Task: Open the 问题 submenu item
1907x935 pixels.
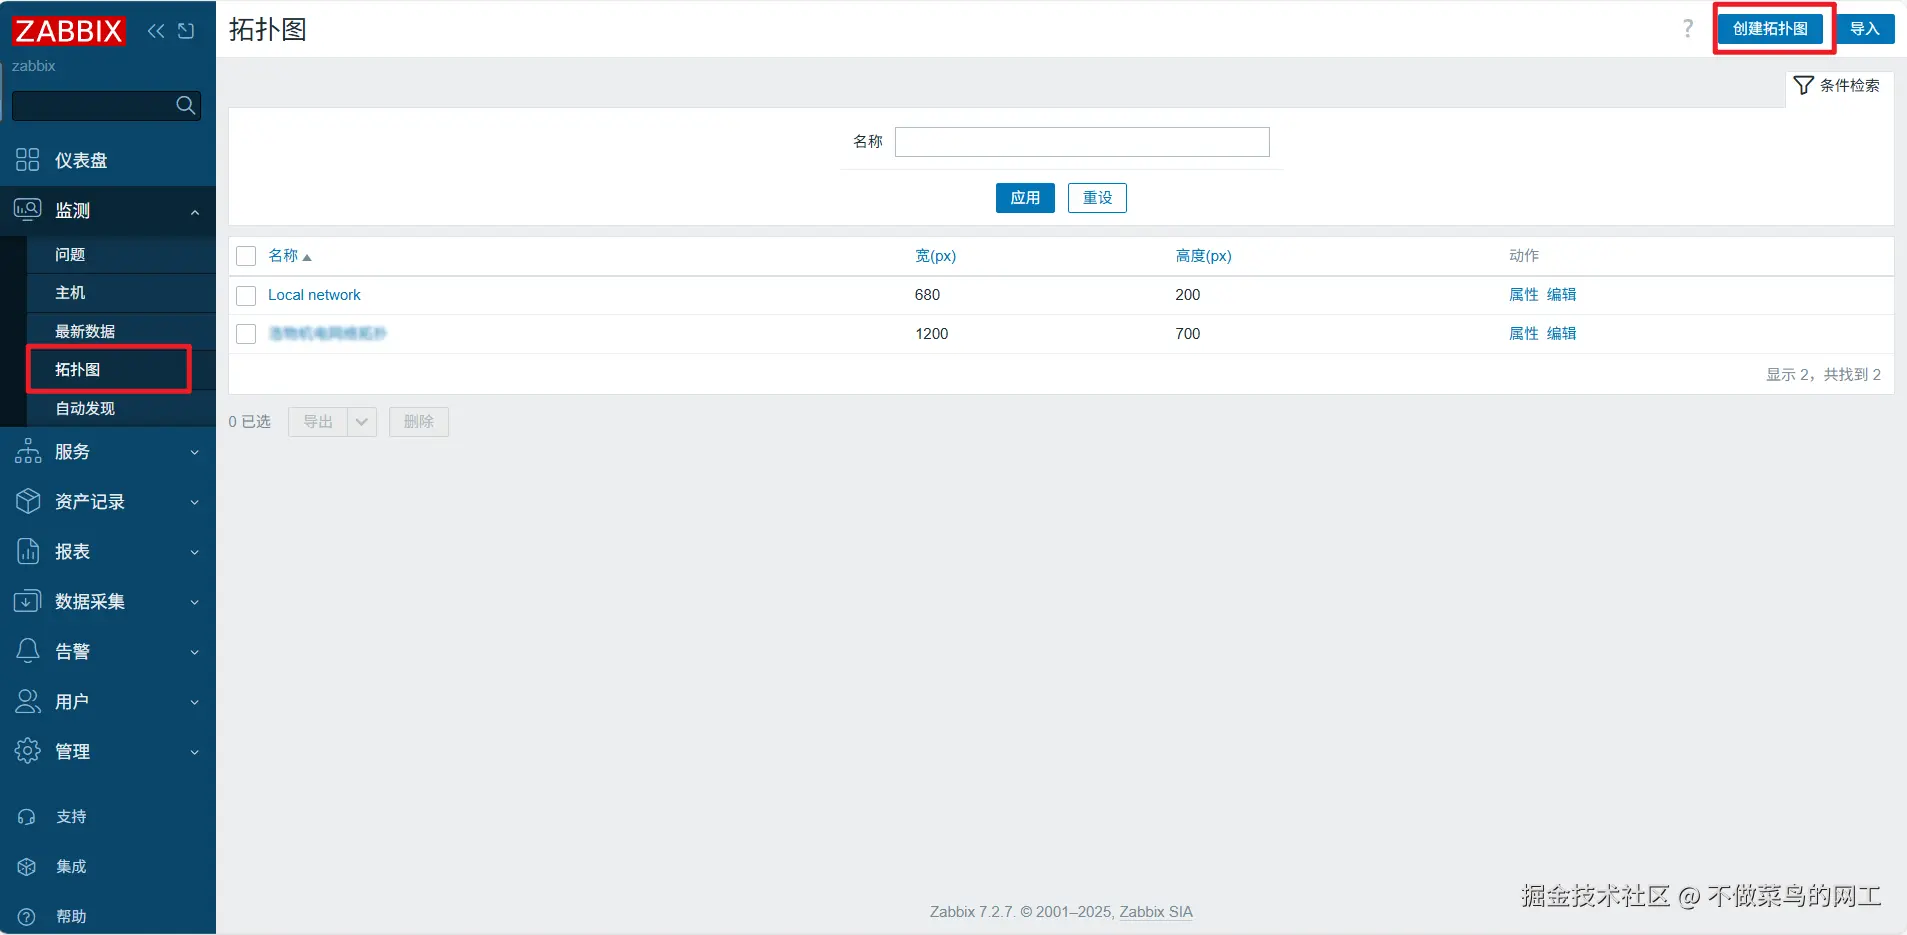Action: [70, 255]
